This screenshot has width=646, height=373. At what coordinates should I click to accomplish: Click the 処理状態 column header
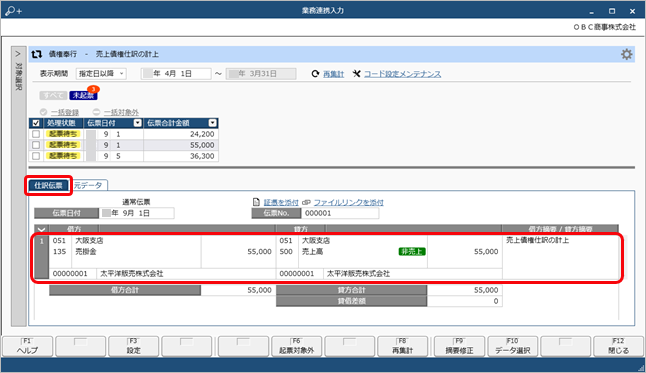pyautogui.click(x=63, y=123)
